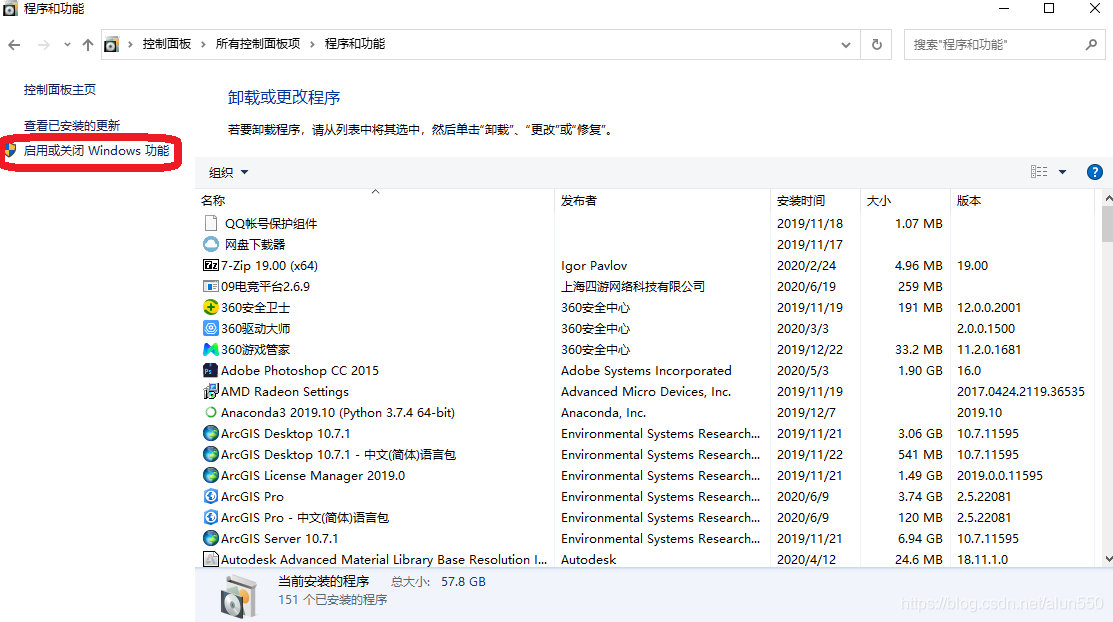Expand chevron after 控制面板 breadcrumb

(203, 45)
